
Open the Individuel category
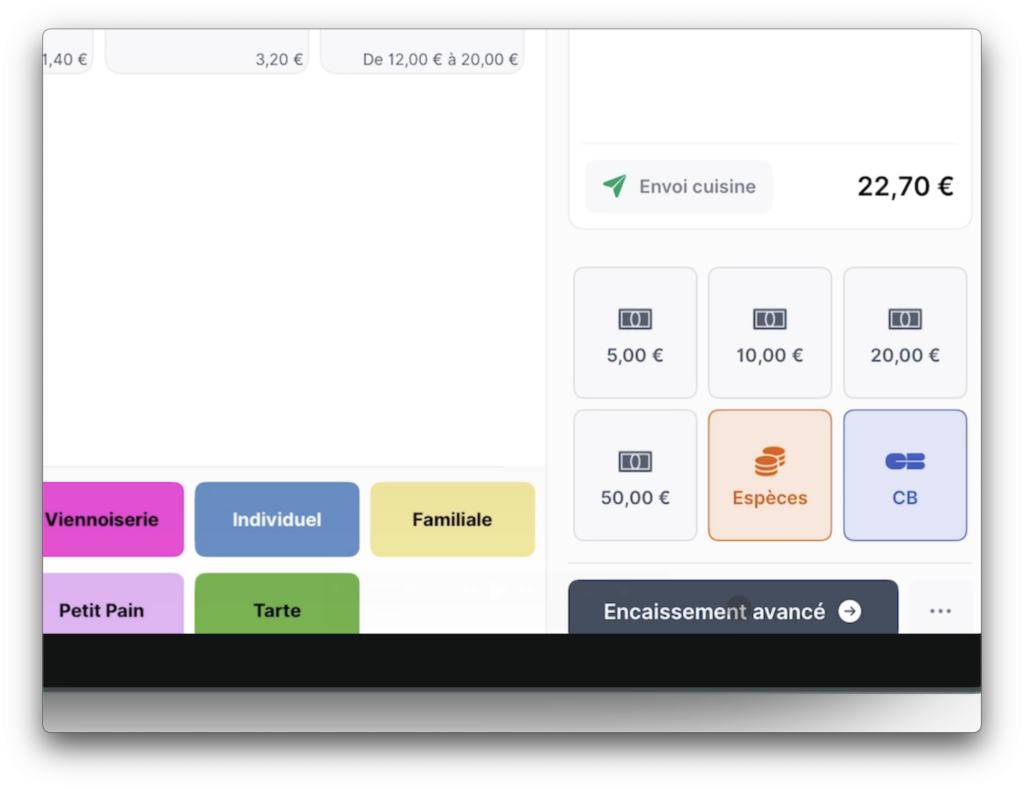pos(277,519)
